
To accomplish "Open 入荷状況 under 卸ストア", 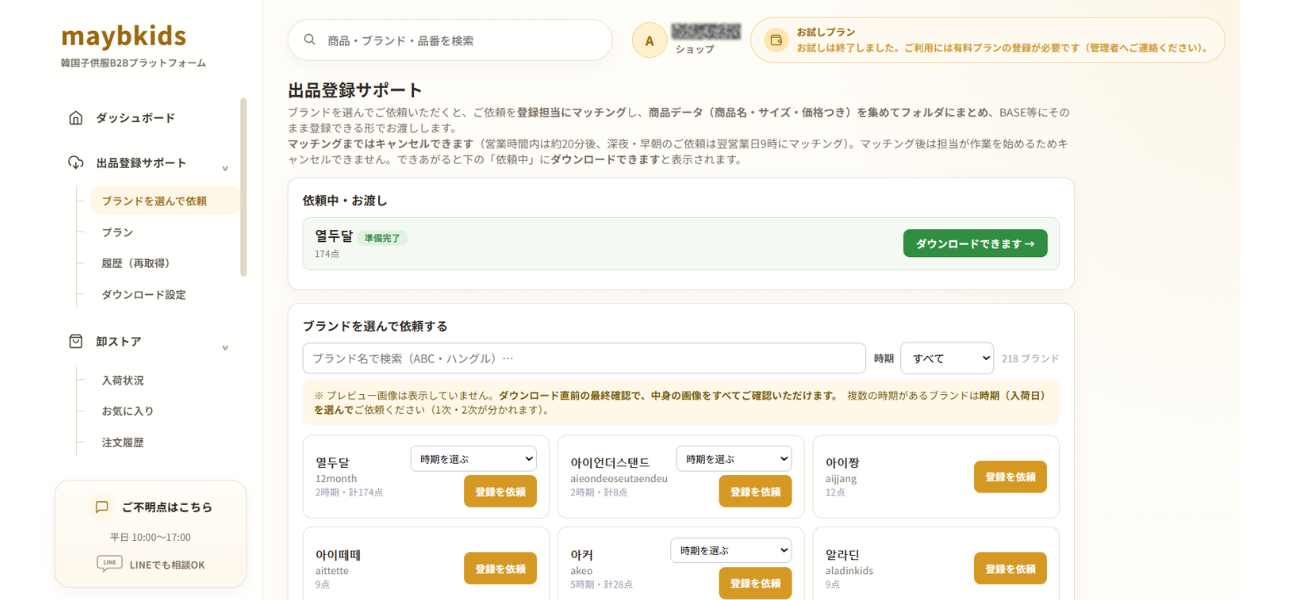I will 122,380.
